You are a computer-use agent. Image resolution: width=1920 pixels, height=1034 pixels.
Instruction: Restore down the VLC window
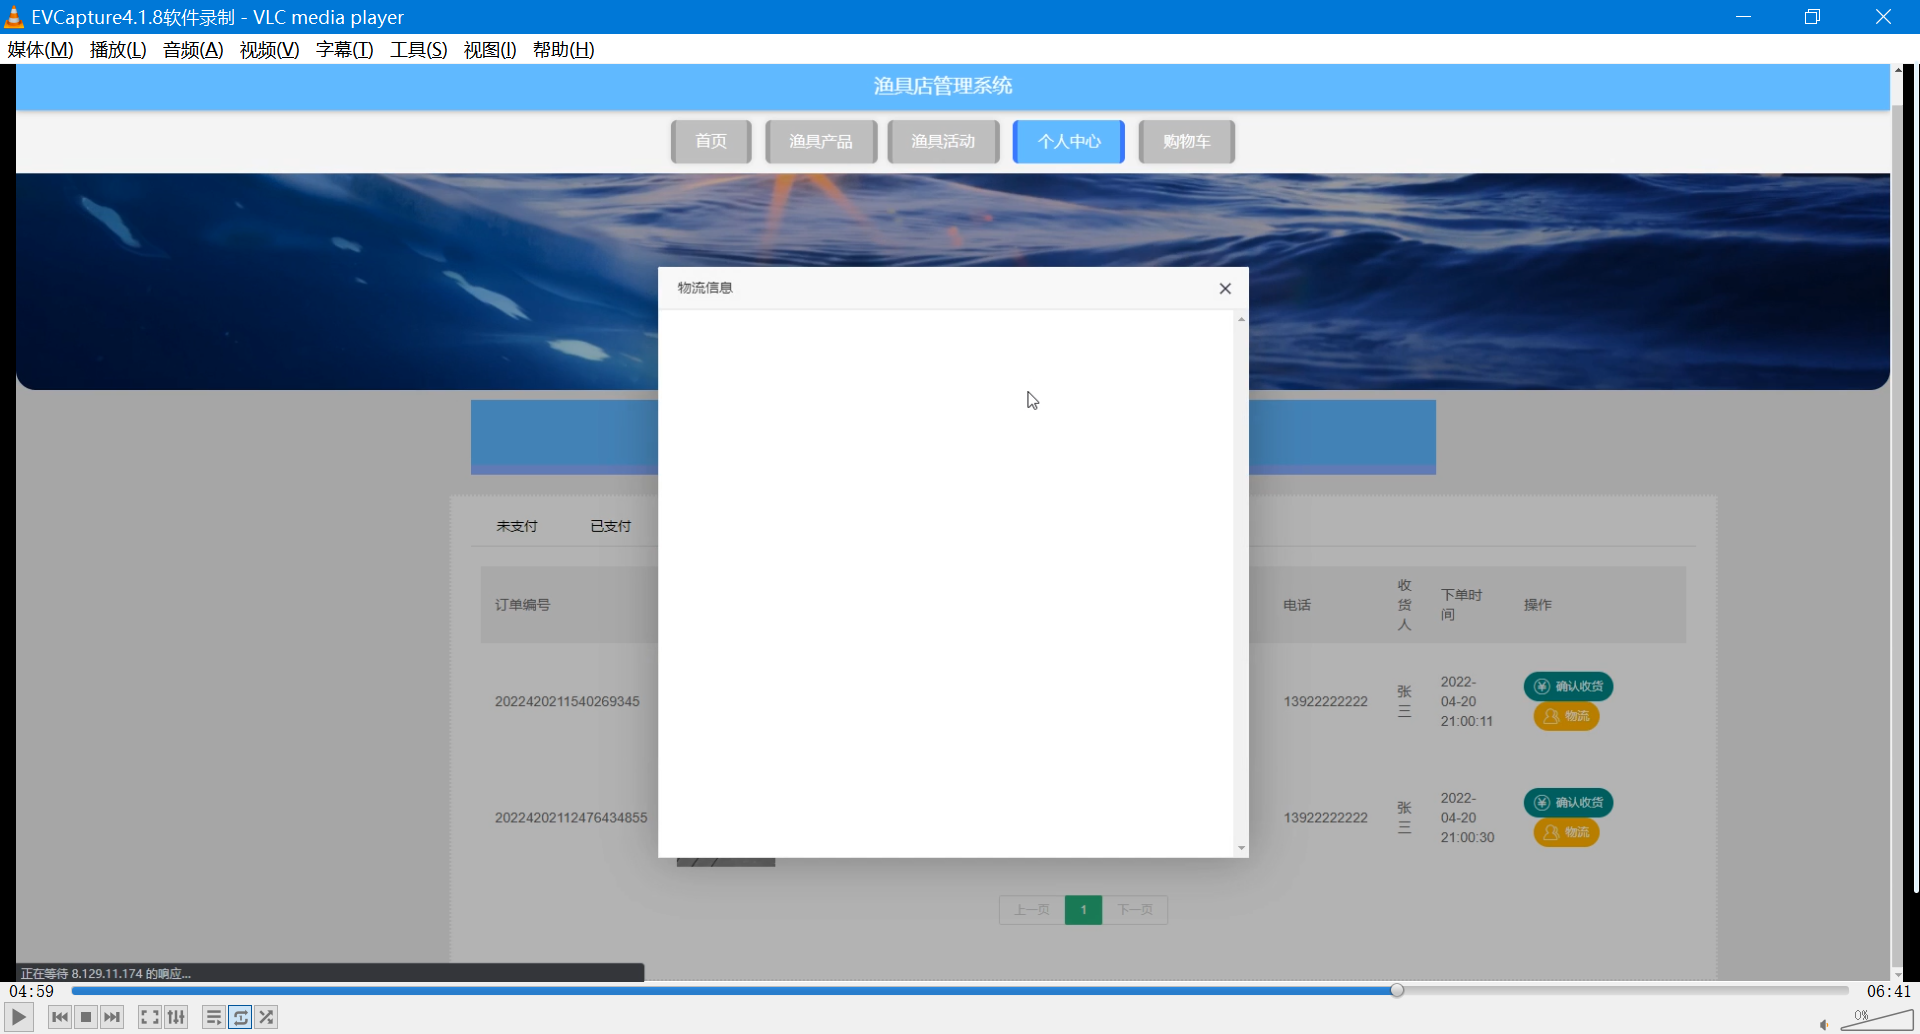point(1812,17)
